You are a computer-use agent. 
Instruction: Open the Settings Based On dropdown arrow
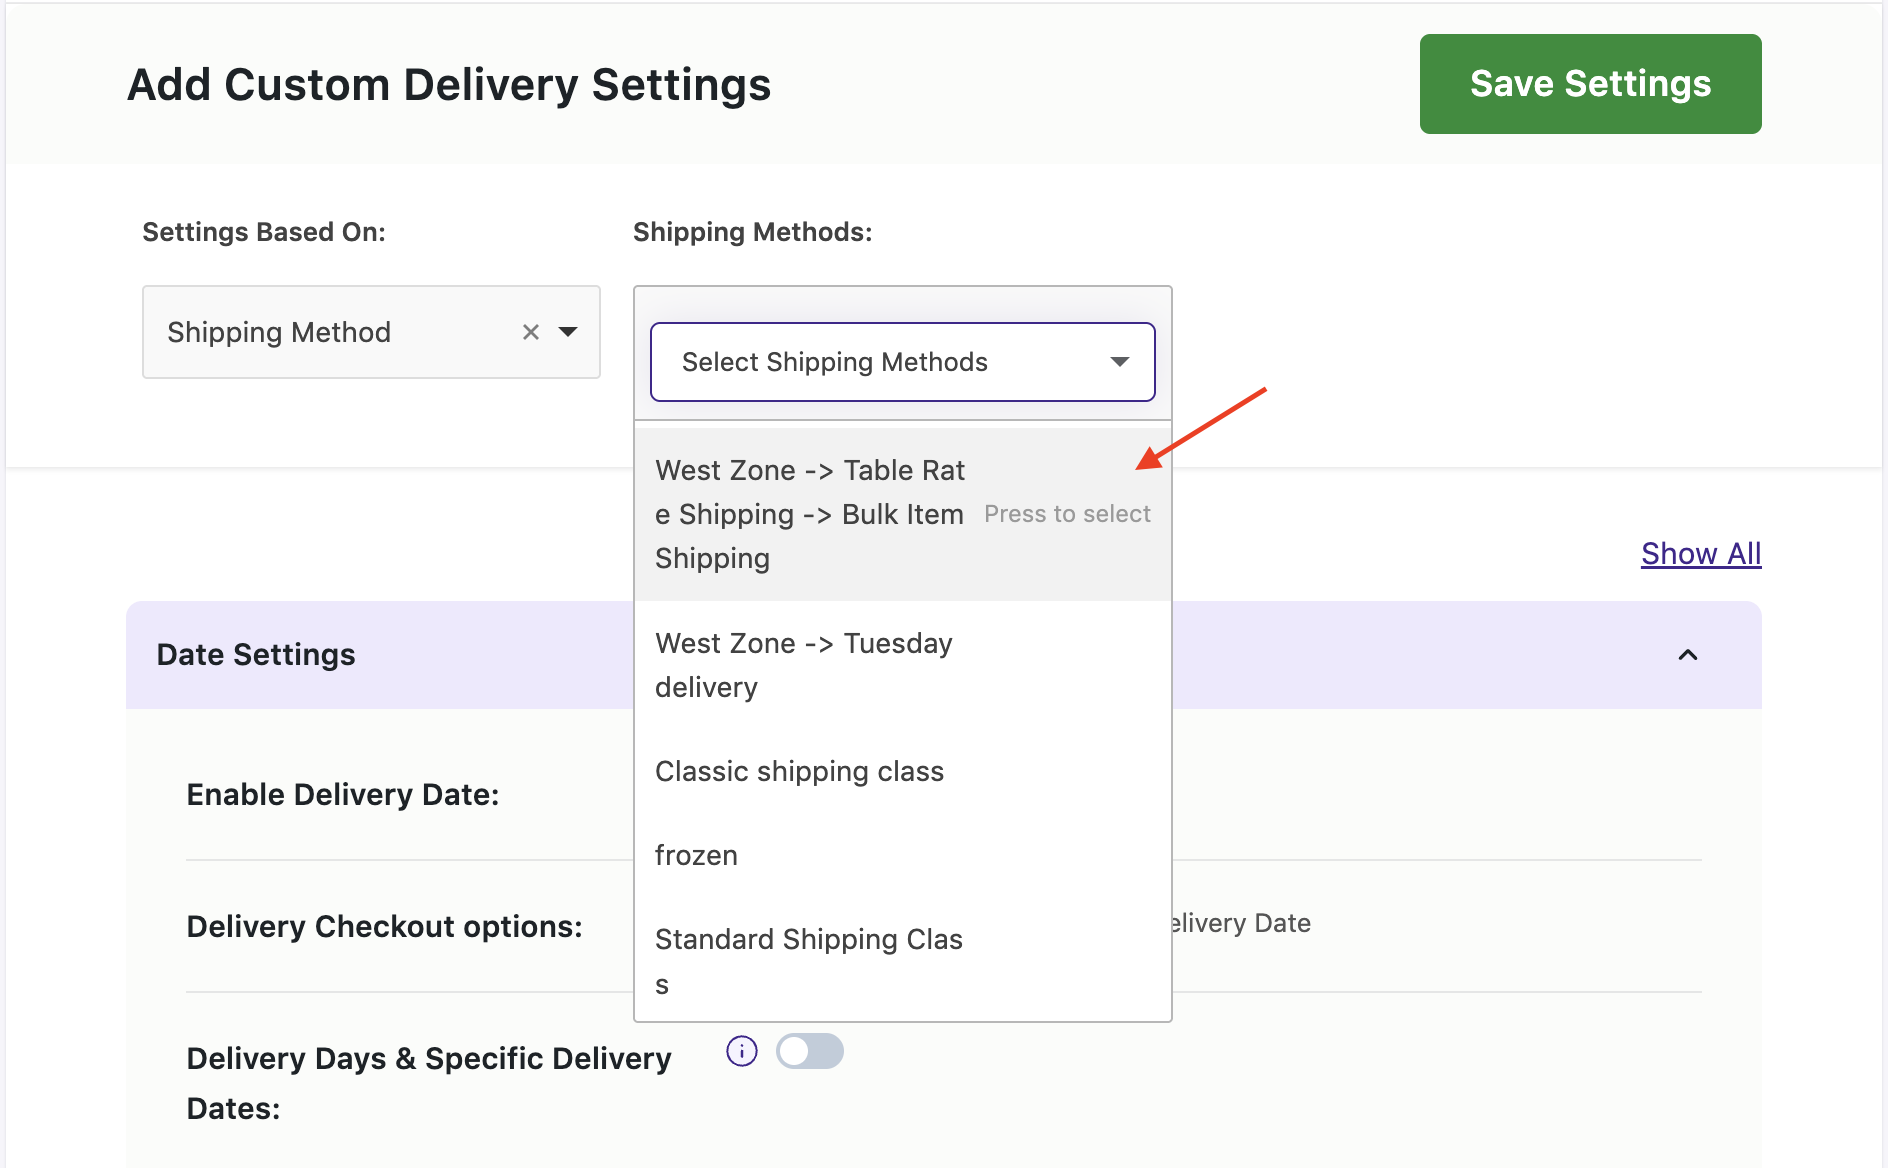[x=568, y=332]
